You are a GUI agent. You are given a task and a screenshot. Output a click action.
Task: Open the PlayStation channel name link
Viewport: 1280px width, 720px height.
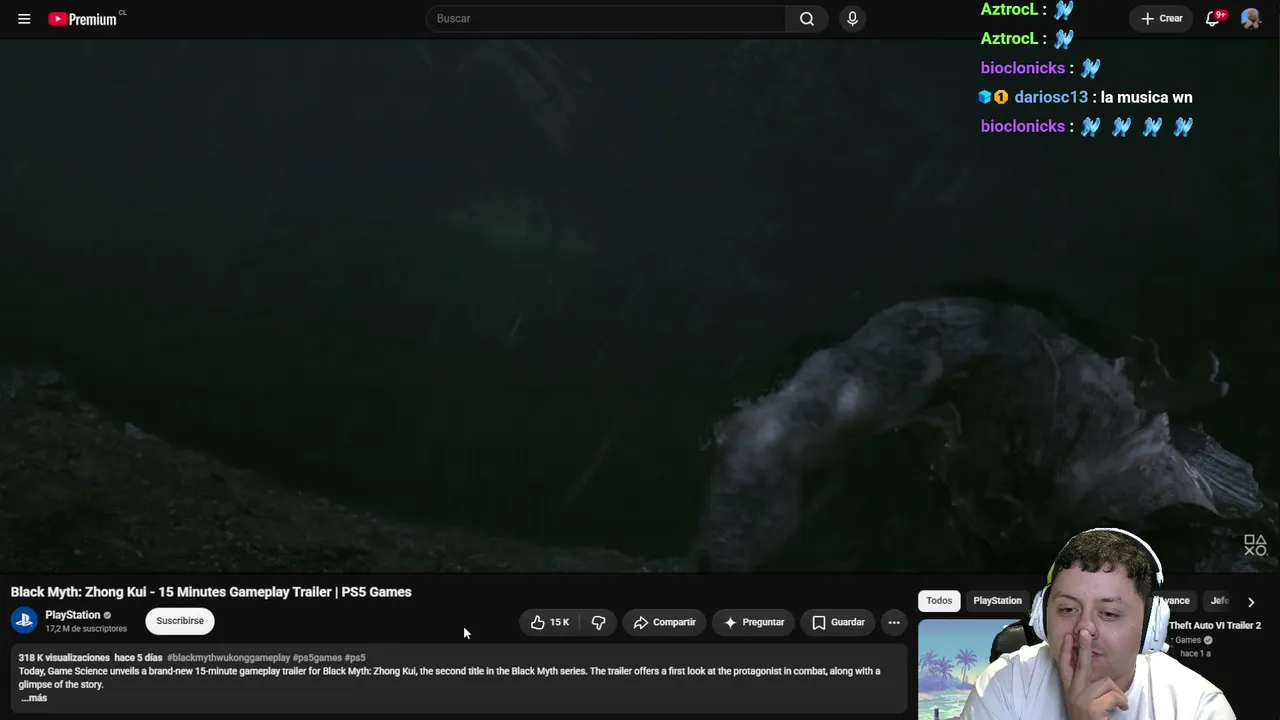(73, 615)
